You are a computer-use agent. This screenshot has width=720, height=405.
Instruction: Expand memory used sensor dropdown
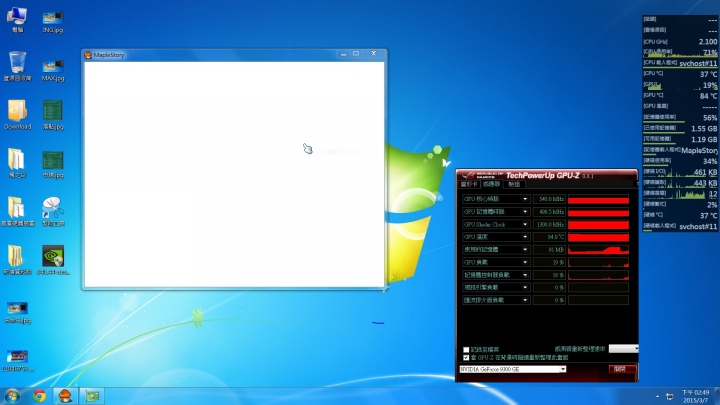pyautogui.click(x=525, y=250)
